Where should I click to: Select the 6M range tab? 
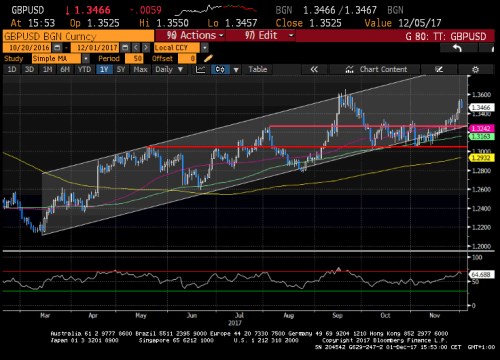click(65, 69)
